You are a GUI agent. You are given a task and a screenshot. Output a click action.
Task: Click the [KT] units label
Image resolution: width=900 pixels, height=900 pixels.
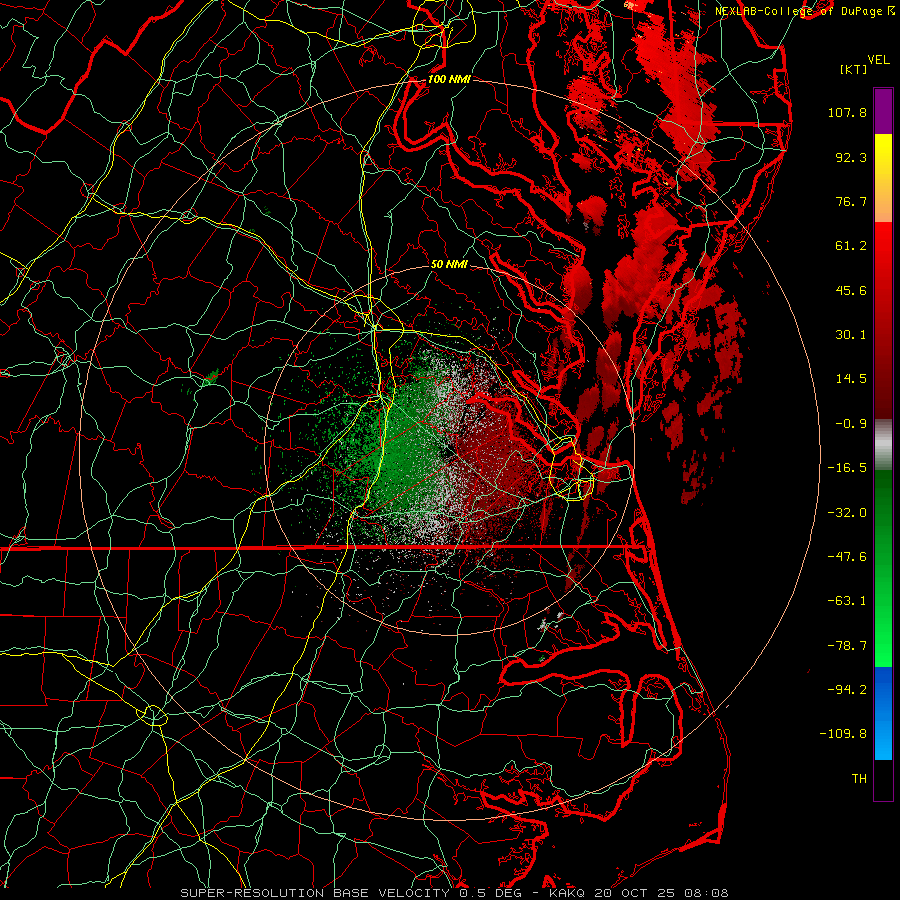(854, 69)
